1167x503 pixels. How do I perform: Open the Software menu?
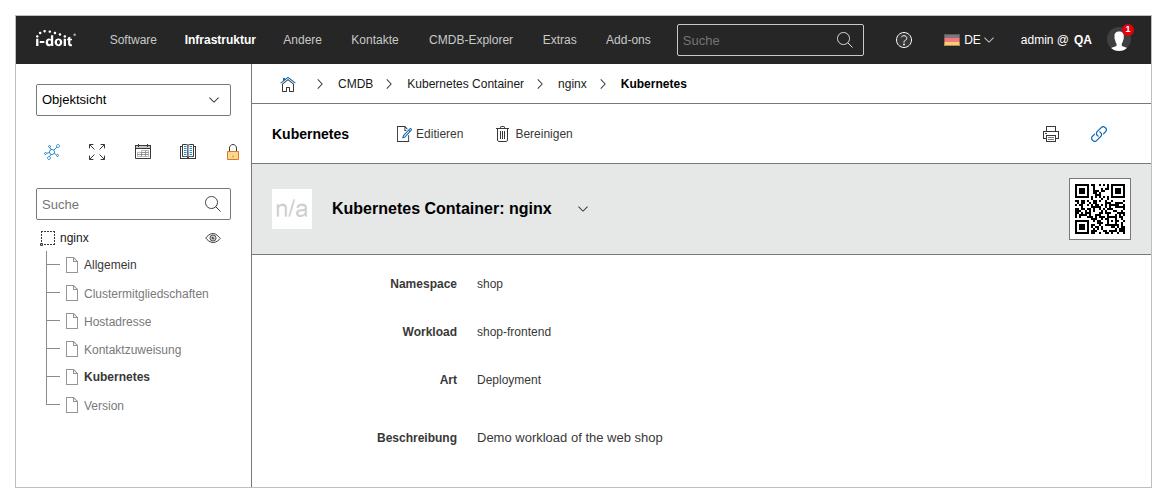(x=133, y=40)
